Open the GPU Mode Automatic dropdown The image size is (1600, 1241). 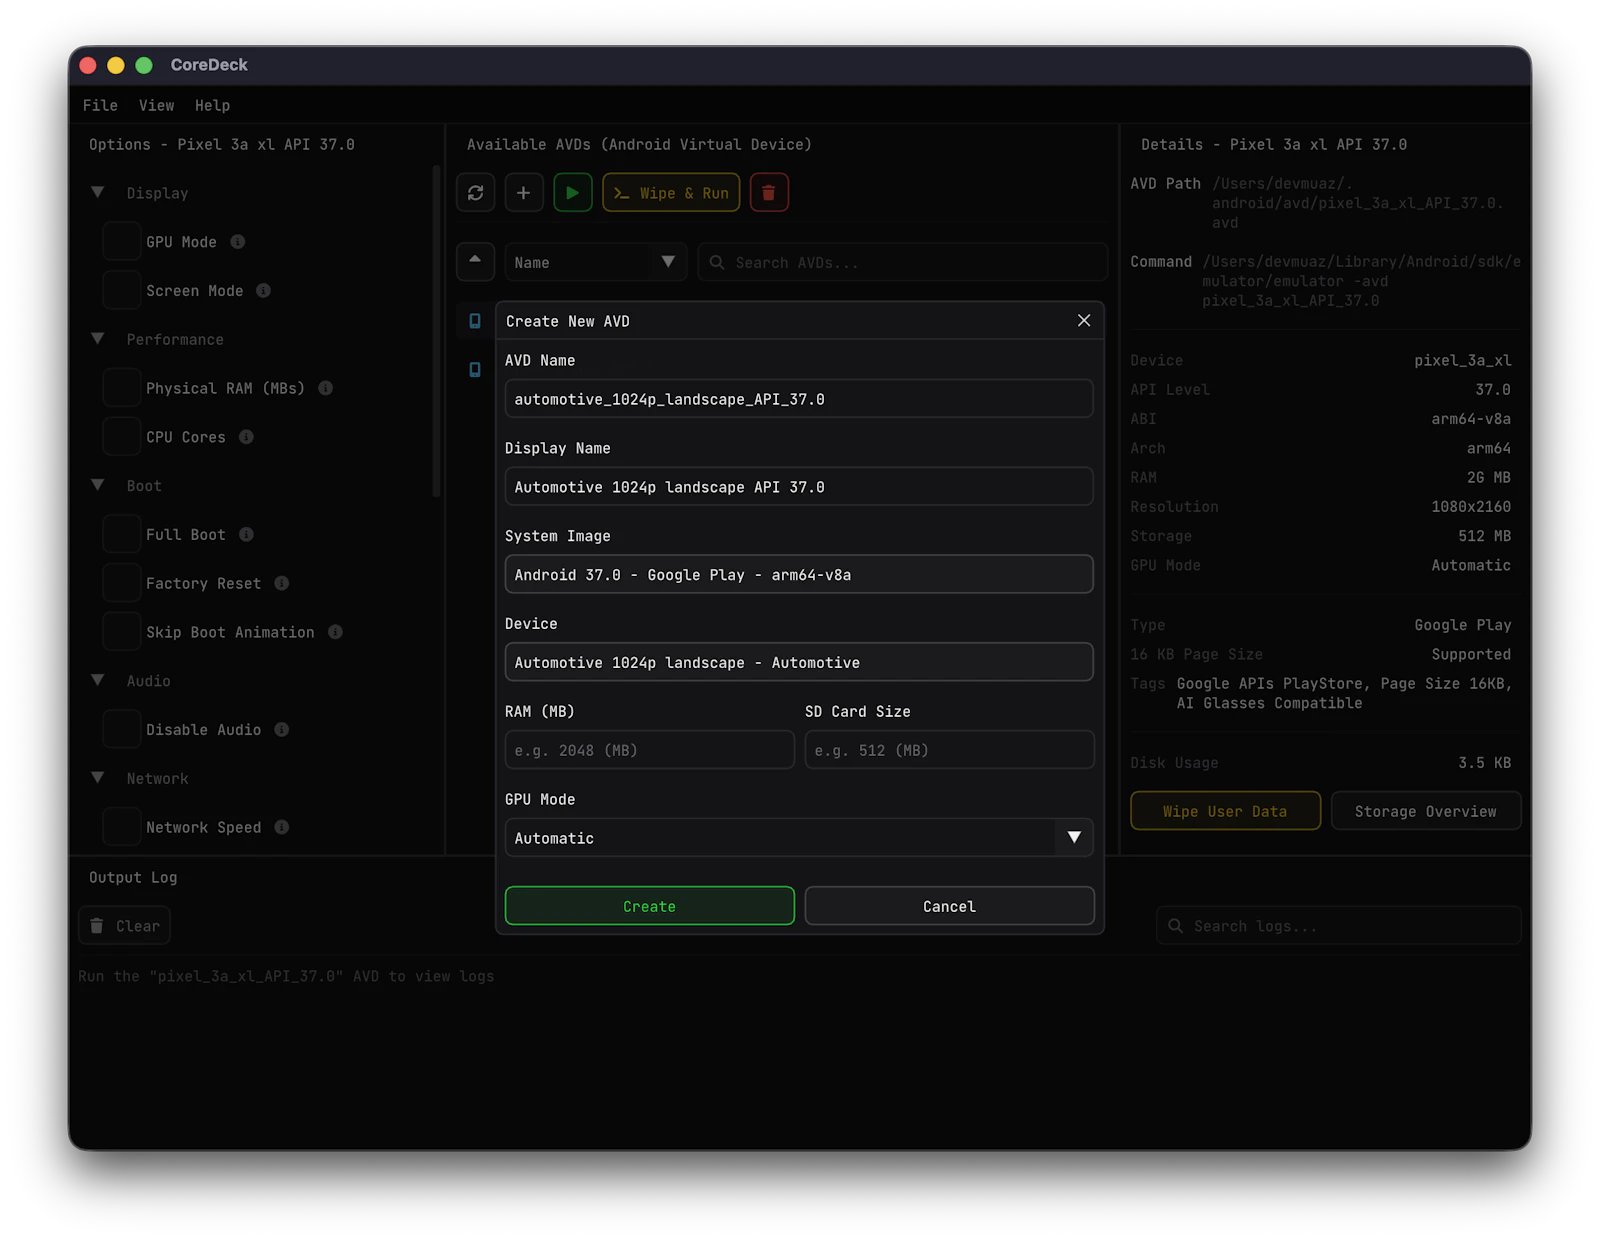[x=799, y=838]
